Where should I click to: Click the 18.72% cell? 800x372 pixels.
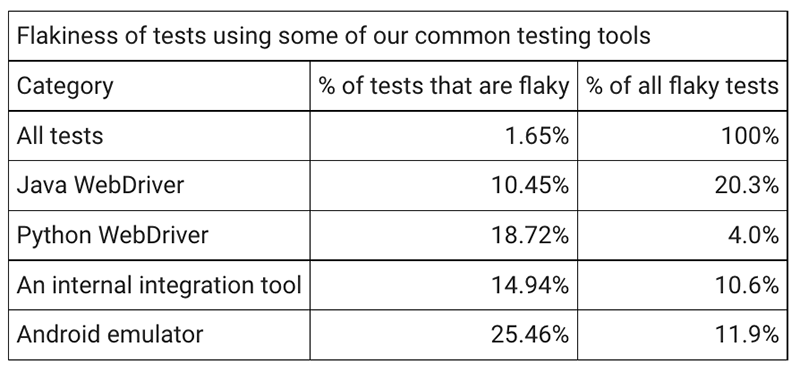pos(530,235)
